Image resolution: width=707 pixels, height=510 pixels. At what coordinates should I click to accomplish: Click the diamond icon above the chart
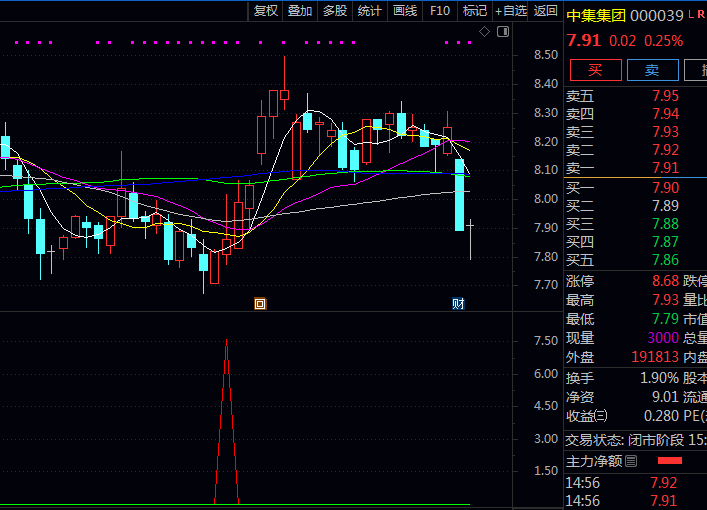(x=485, y=32)
